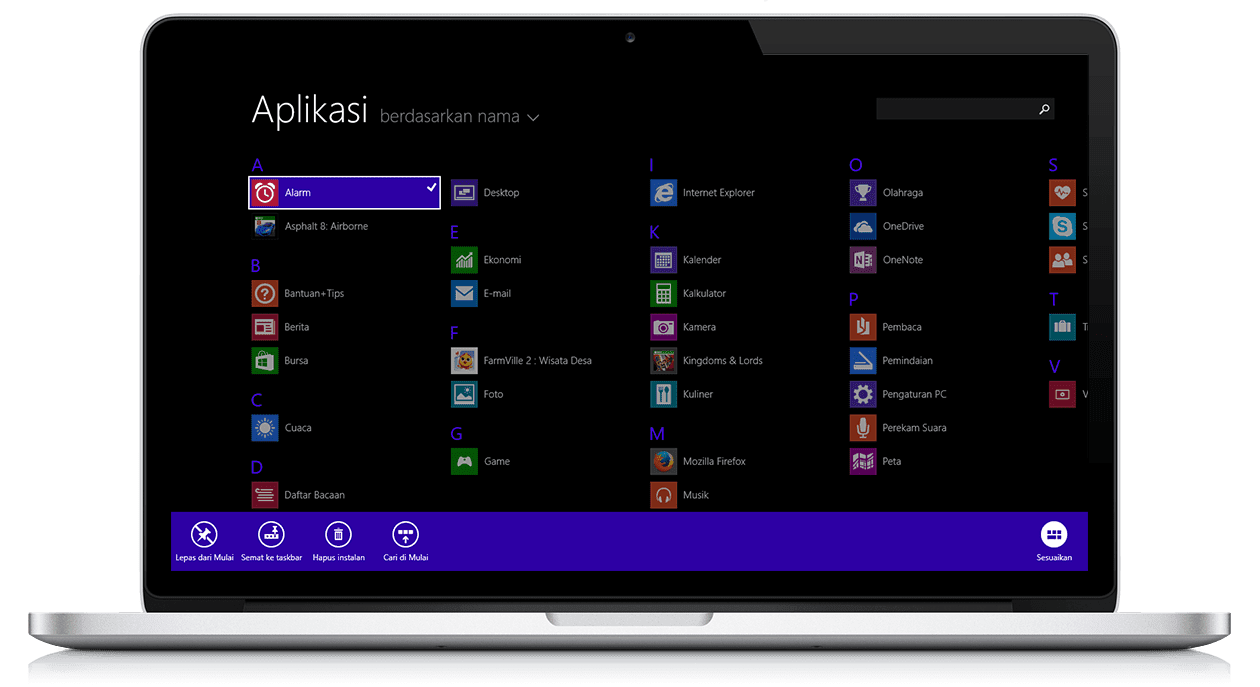Open the Cuaca weather app icon
1260x687 pixels.
pos(265,428)
